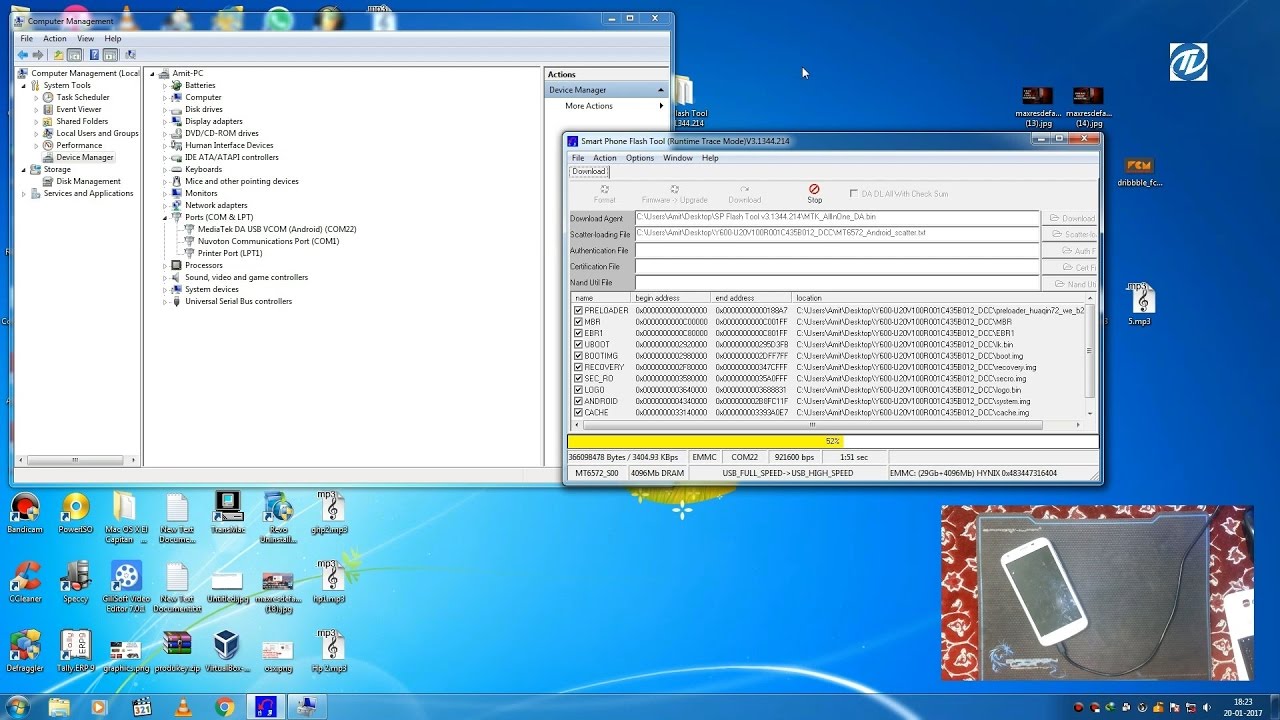1280x720 pixels.
Task: Uncheck RECOVERY partition checkbox
Action: [x=578, y=367]
